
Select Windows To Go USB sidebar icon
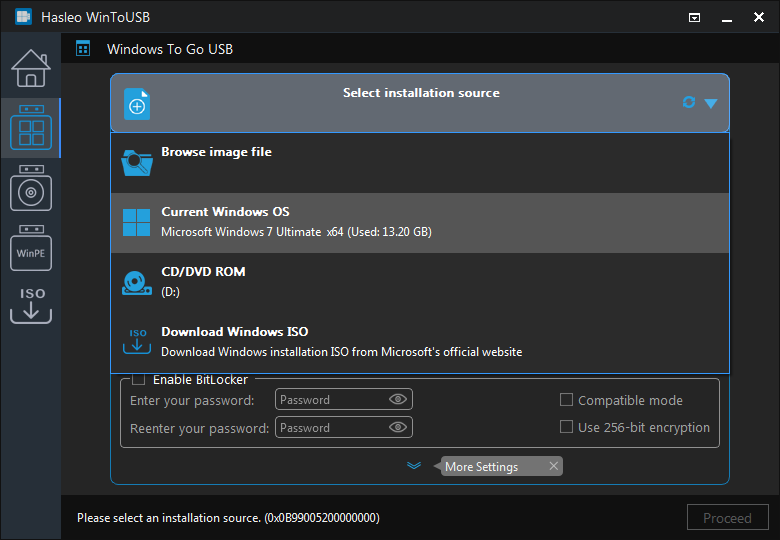(31, 128)
